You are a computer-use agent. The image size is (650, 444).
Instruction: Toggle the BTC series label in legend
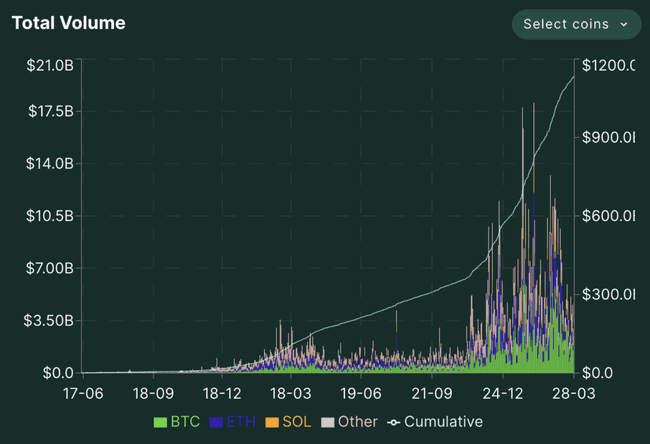point(185,422)
